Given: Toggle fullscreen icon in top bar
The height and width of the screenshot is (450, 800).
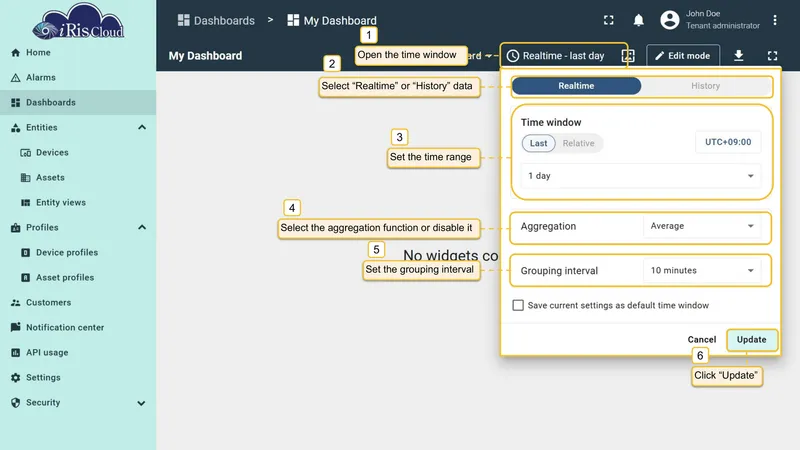Looking at the screenshot, I should pos(609,20).
